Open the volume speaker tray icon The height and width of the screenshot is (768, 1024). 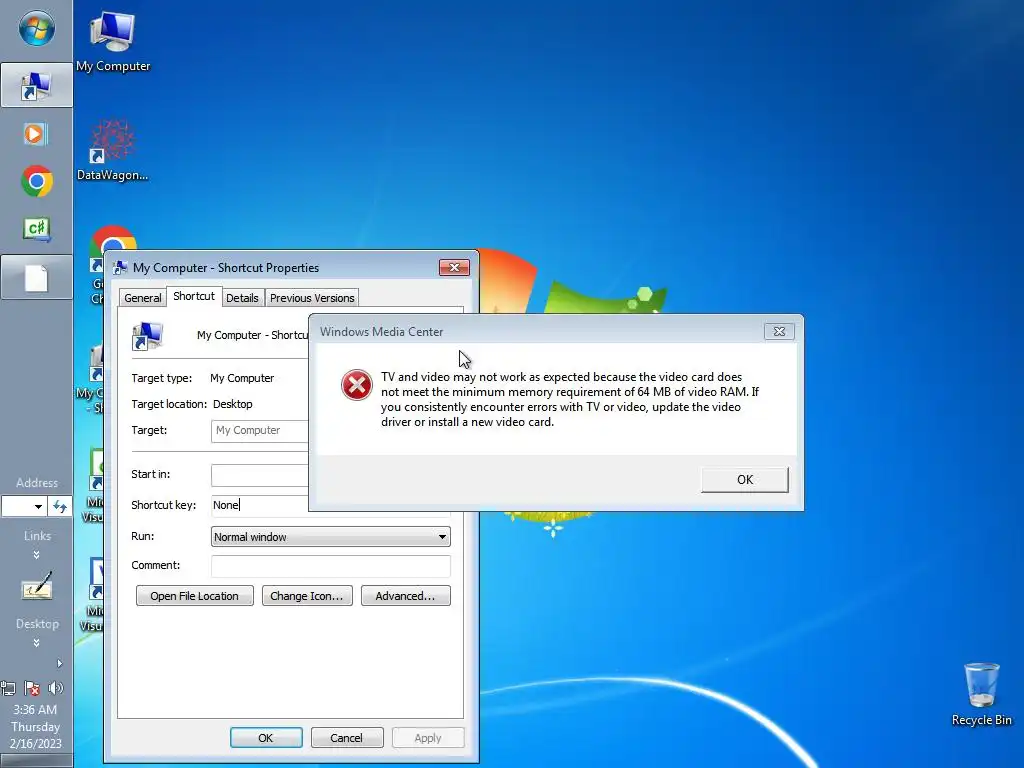coord(56,688)
